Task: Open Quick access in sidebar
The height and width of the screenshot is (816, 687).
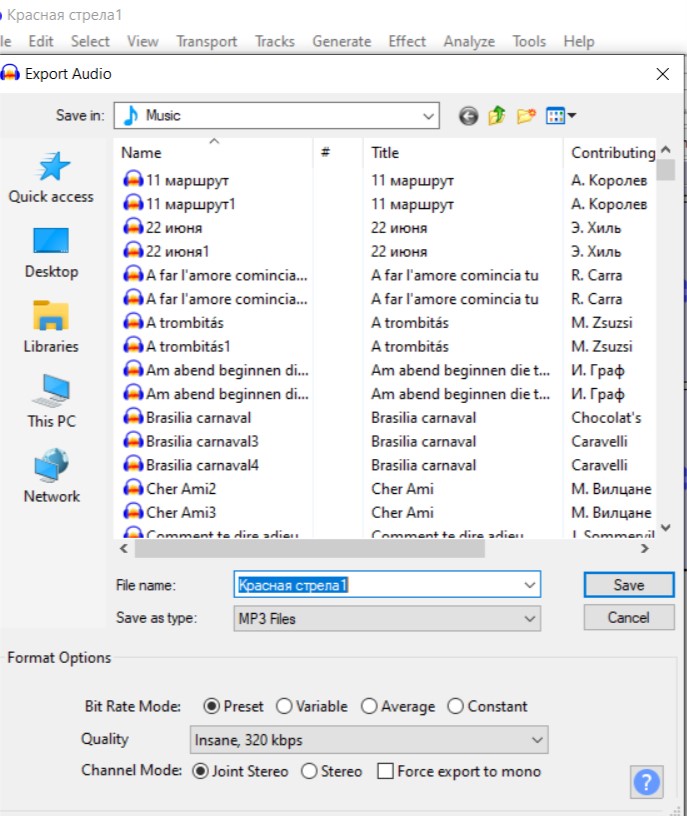Action: (51, 177)
